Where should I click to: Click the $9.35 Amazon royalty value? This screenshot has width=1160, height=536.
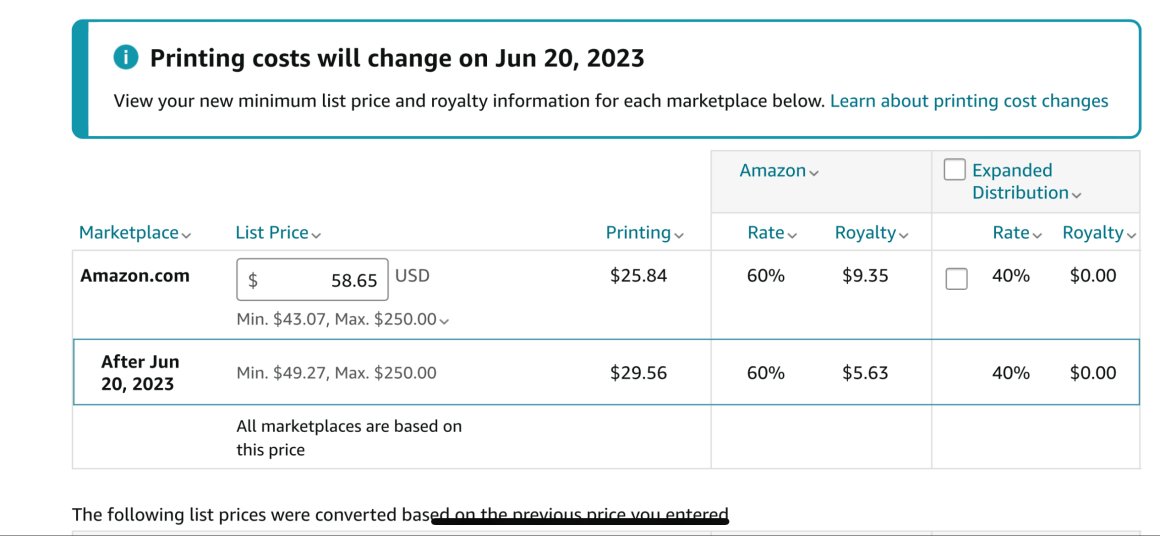coord(865,276)
